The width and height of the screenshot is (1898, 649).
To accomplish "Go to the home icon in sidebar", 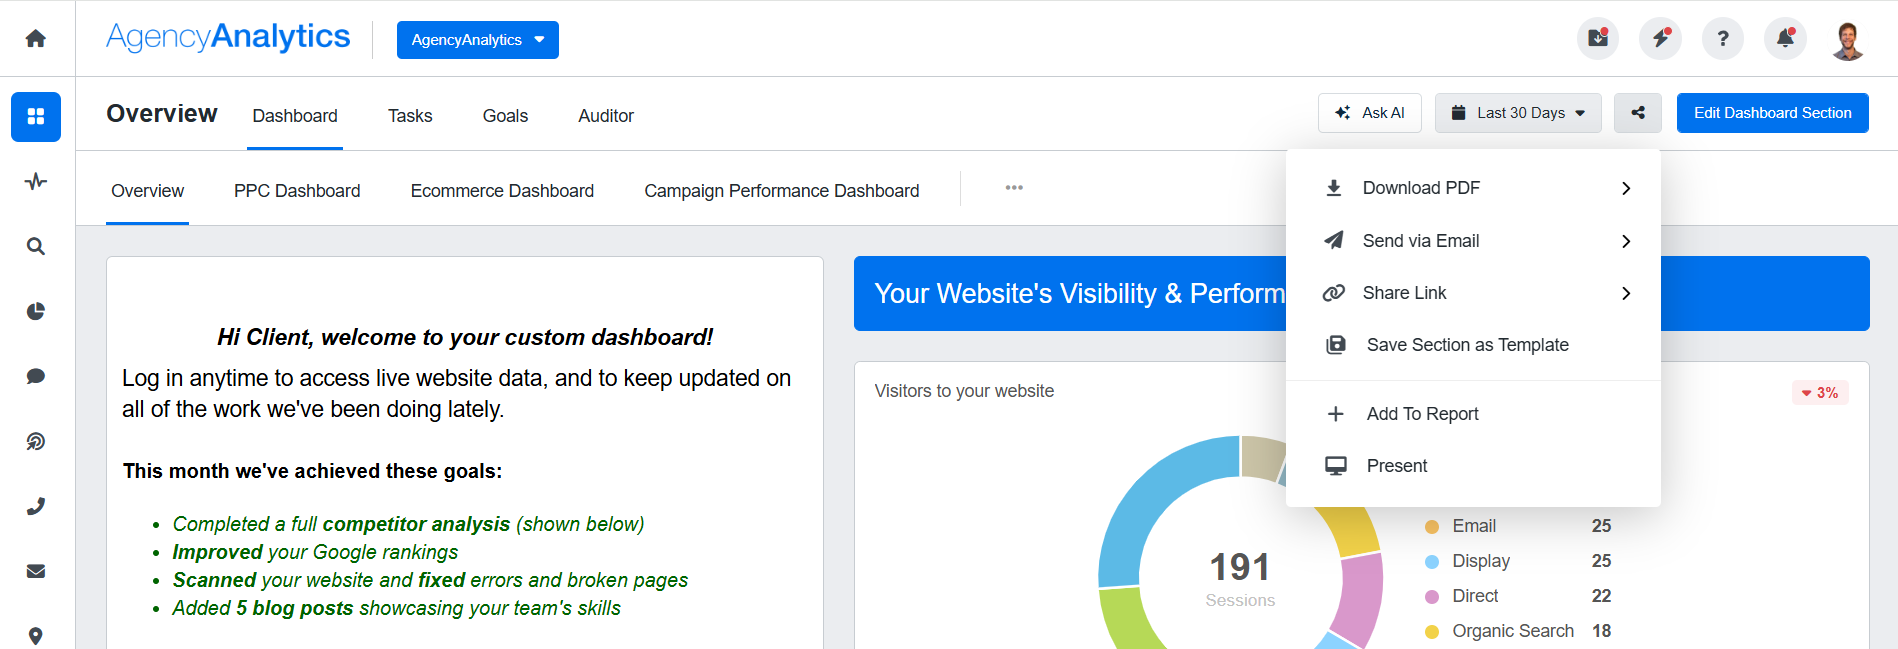I will click(x=36, y=38).
